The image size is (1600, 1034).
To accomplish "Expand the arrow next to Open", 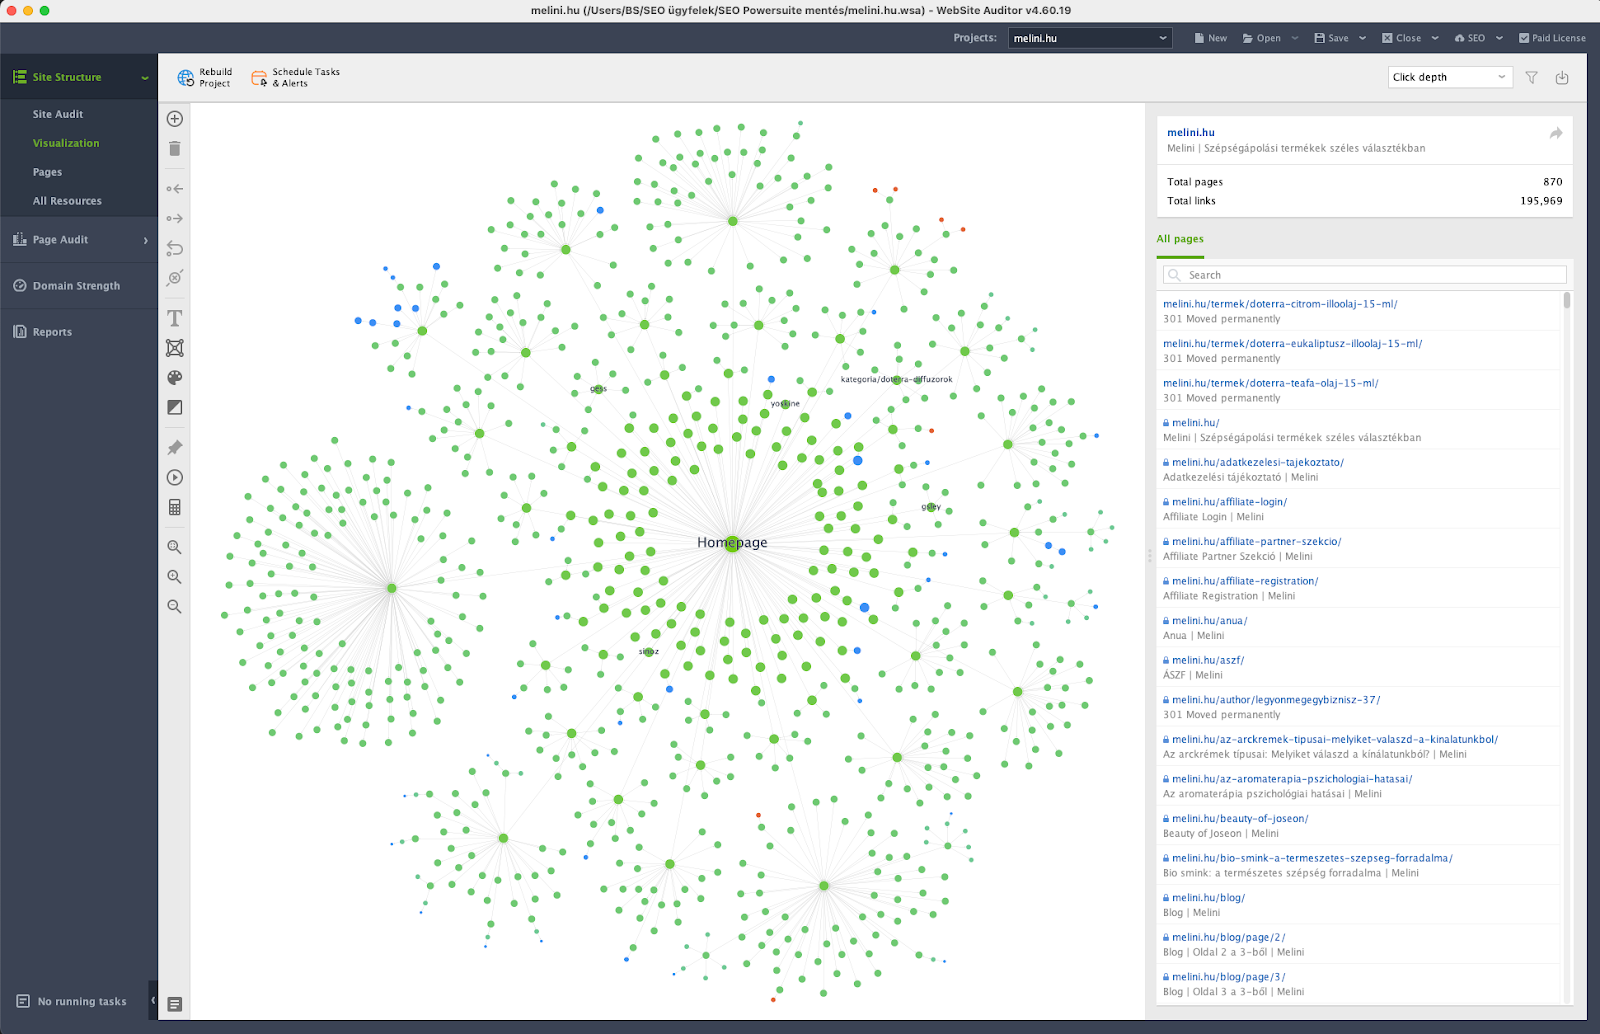I will 1295,38.
